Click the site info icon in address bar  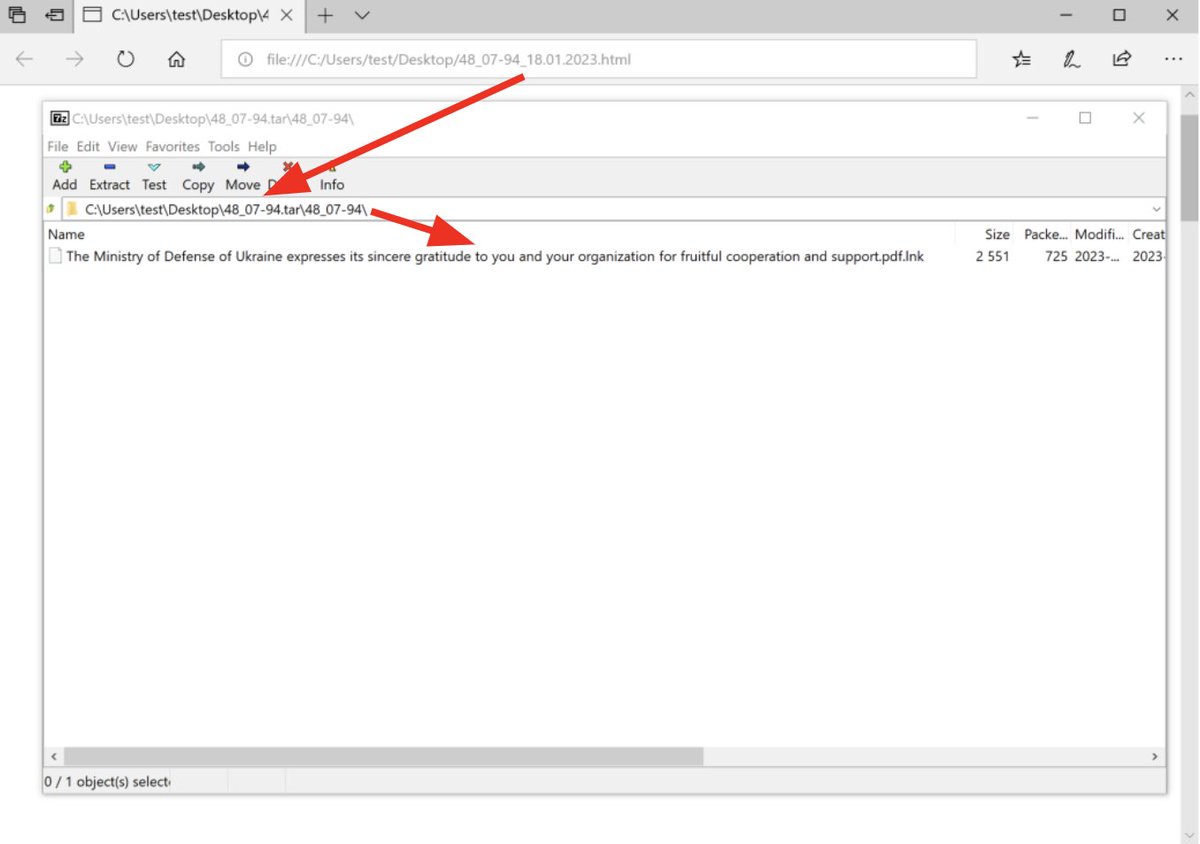(x=245, y=60)
